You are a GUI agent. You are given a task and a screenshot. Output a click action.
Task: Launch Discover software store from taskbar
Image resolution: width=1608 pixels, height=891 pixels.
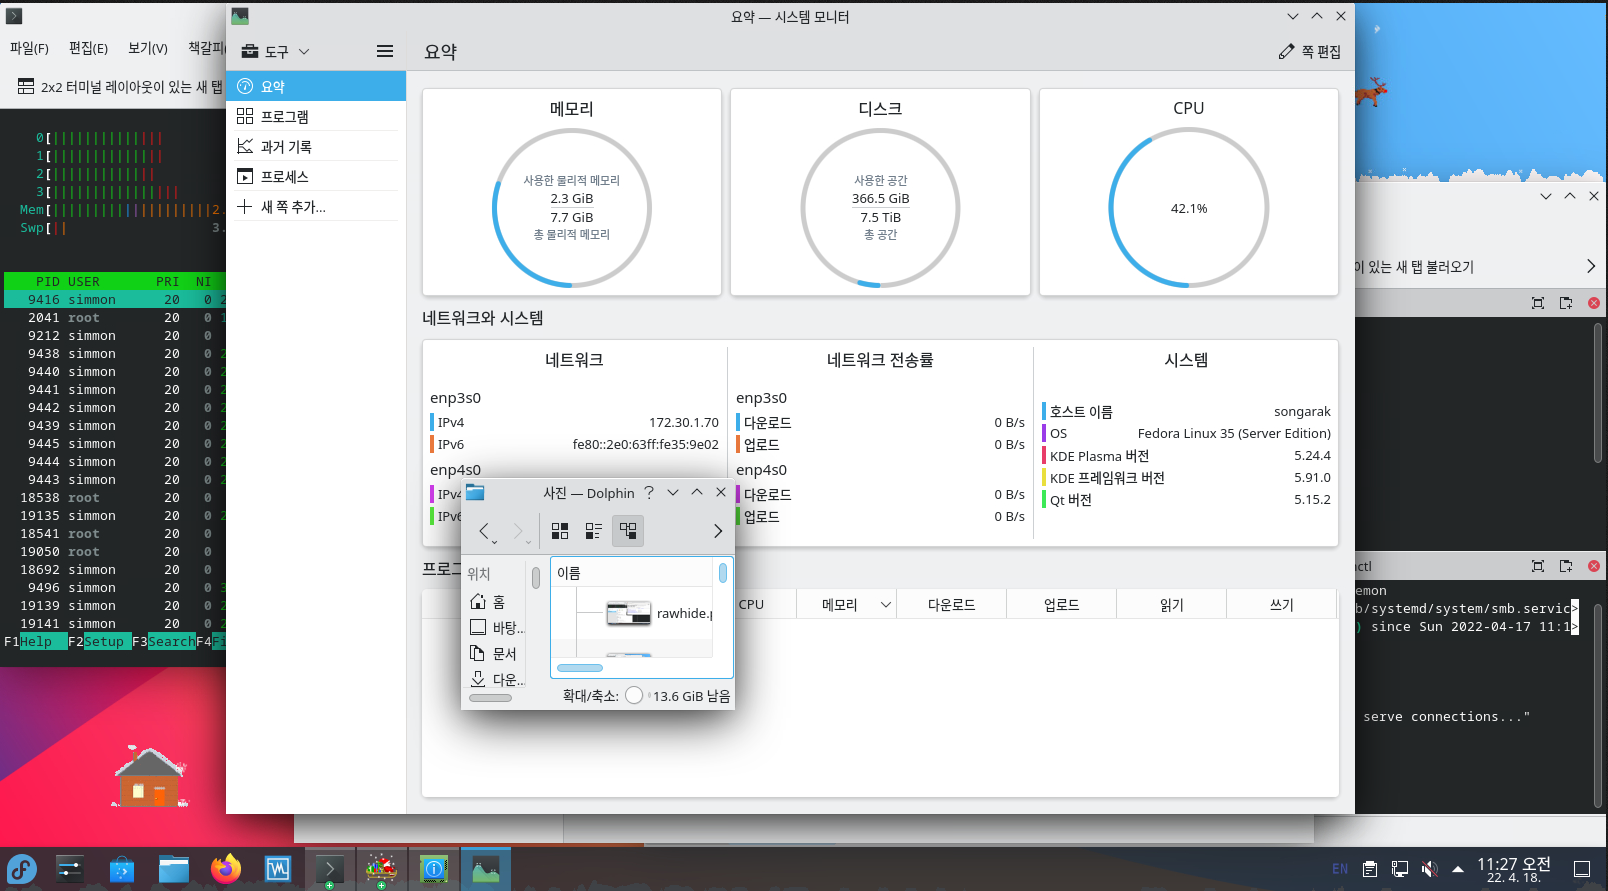(x=122, y=869)
